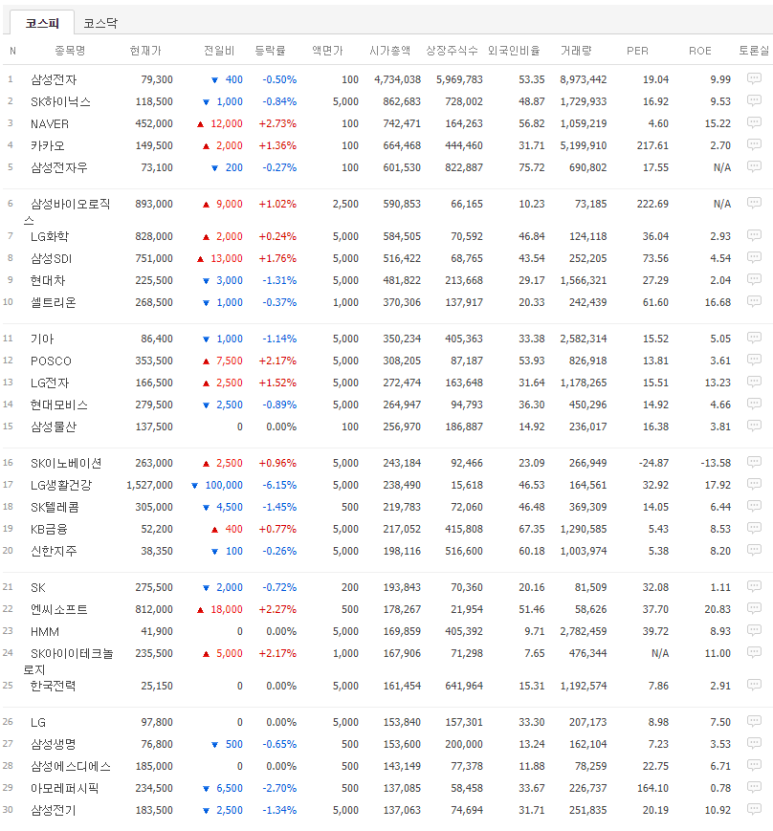Open discussion room icon for 삼성전자우
Image resolution: width=773 pixels, height=831 pixels.
[x=753, y=167]
